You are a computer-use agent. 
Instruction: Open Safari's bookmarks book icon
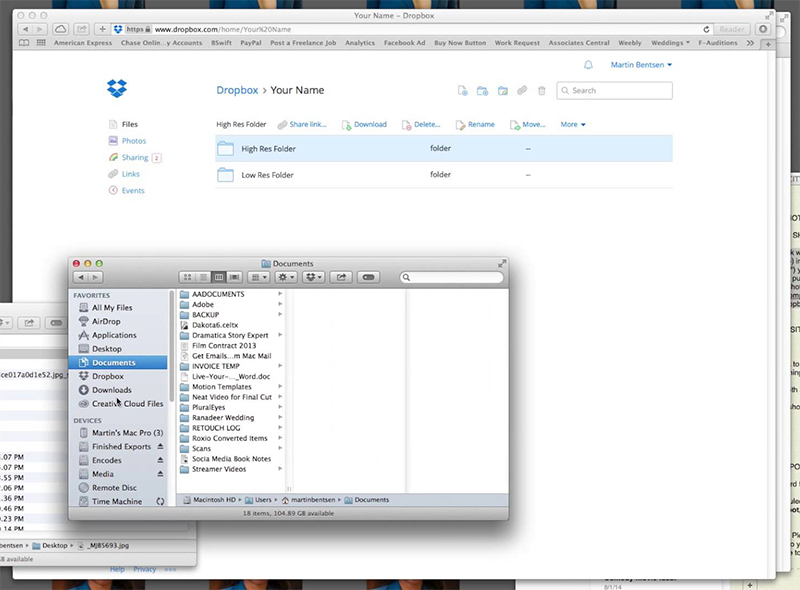click(24, 43)
